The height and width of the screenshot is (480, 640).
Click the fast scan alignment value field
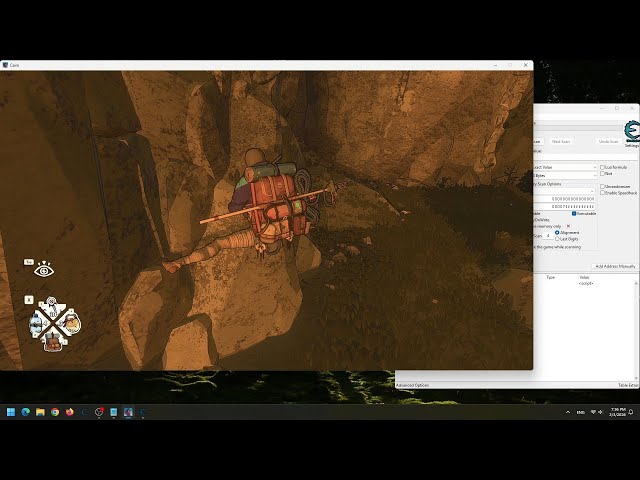point(548,236)
